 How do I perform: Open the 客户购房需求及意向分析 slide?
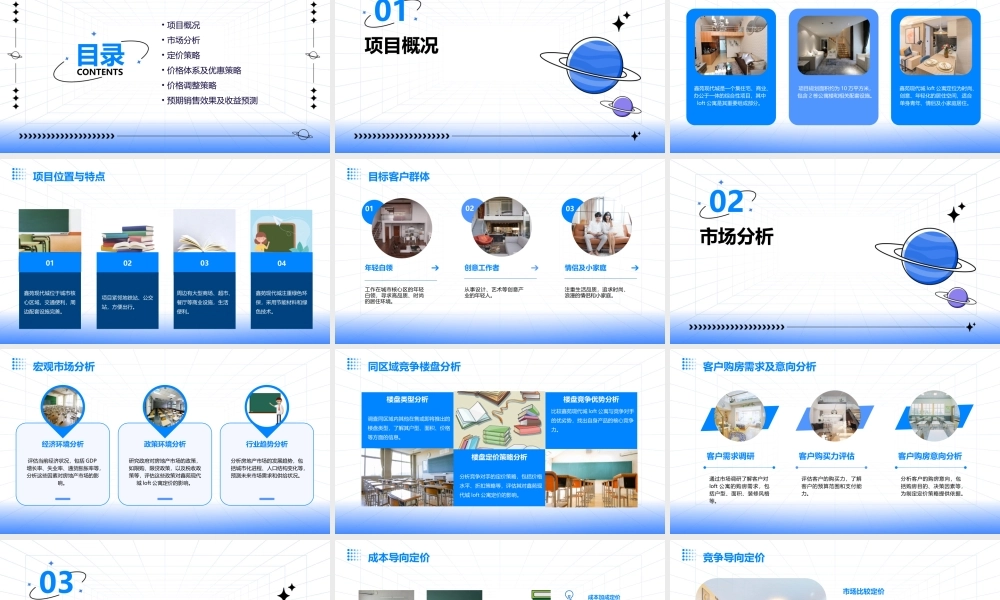coord(835,441)
